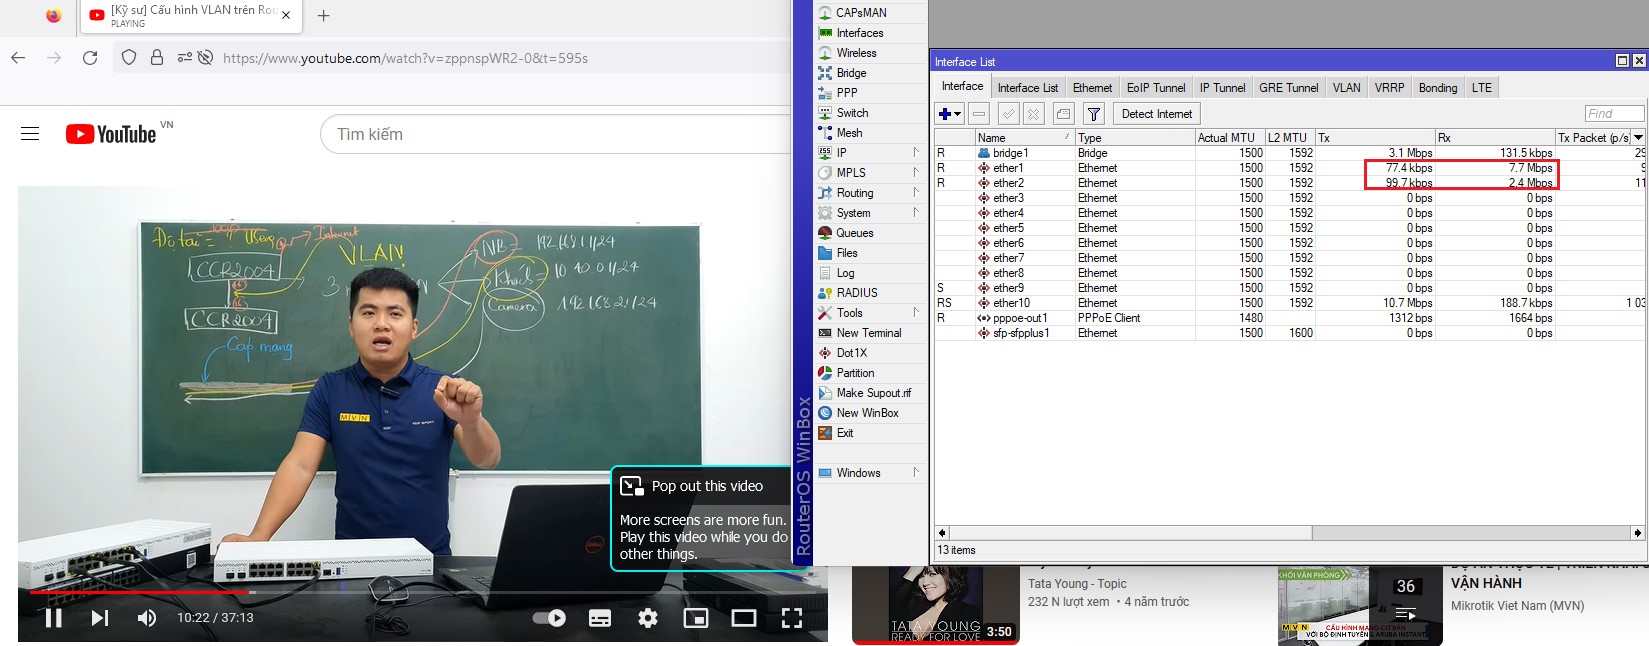The height and width of the screenshot is (646, 1649).
Task: Play the next video
Action: coord(100,618)
